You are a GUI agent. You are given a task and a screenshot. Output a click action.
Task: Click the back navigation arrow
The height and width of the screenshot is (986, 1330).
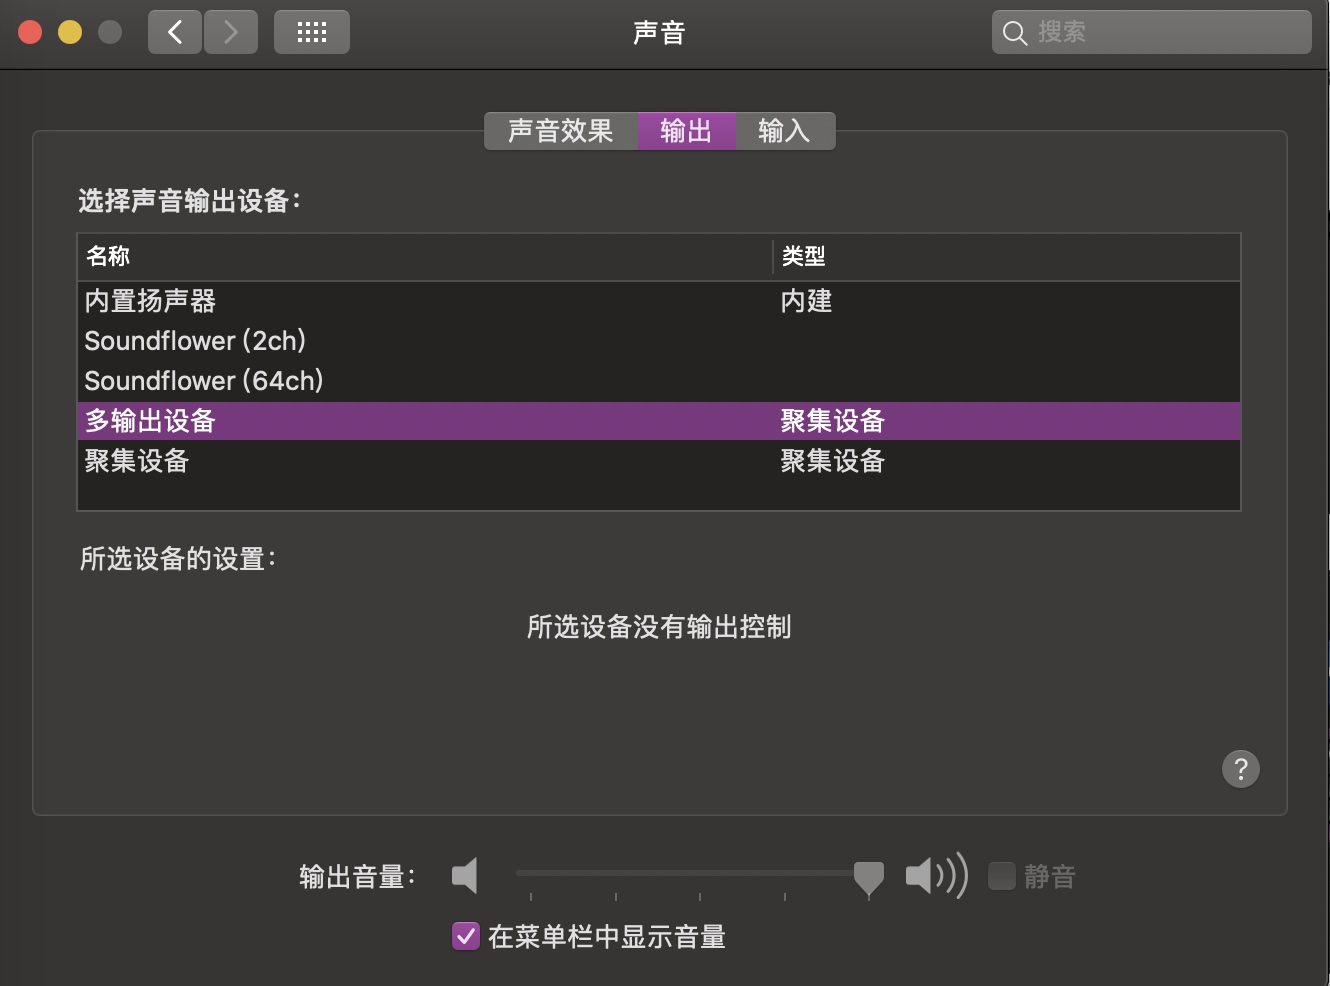pyautogui.click(x=174, y=31)
